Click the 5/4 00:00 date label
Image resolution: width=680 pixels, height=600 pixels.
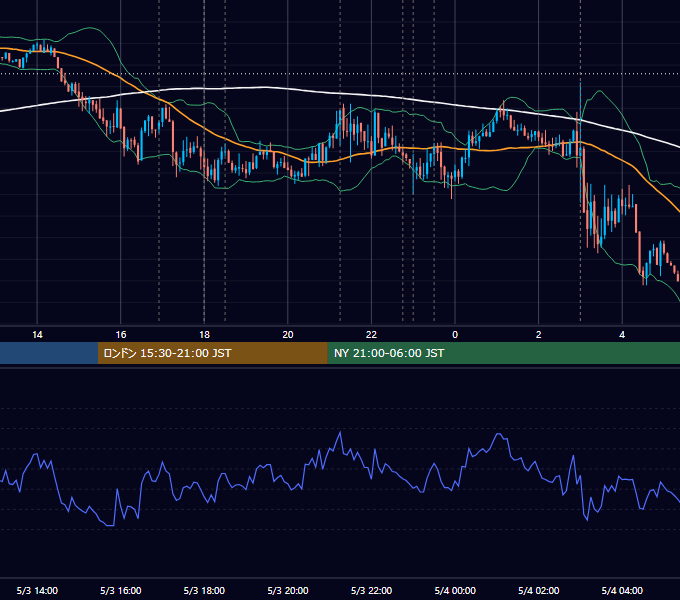pos(455,590)
